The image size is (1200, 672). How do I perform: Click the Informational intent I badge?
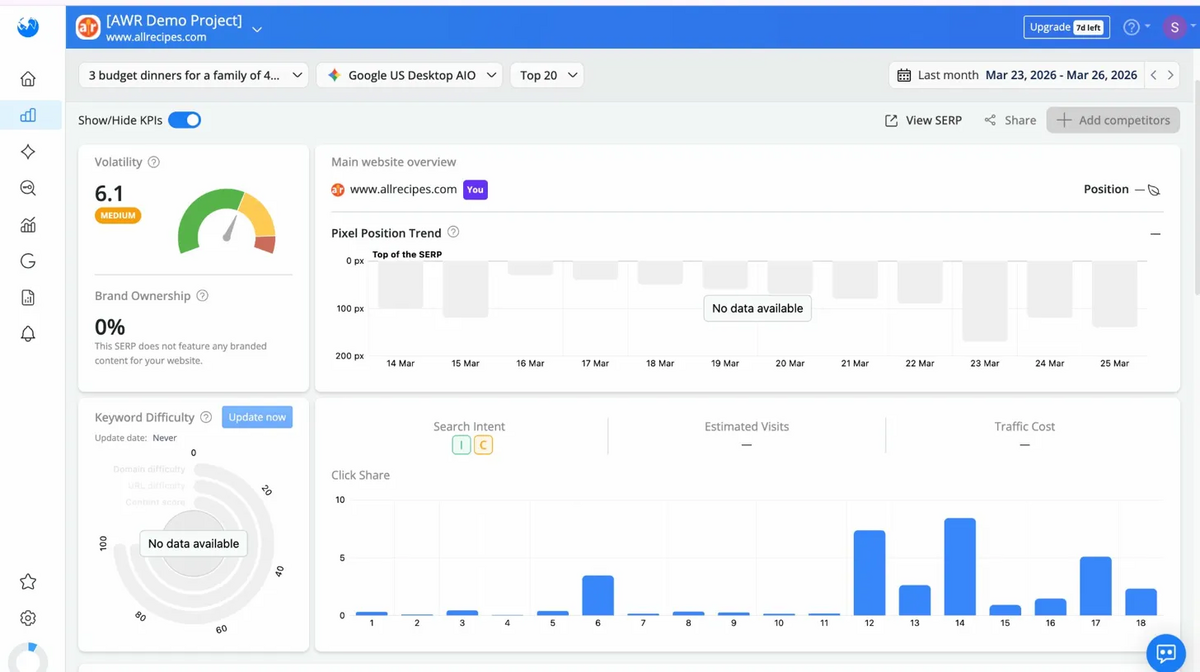[x=461, y=445]
